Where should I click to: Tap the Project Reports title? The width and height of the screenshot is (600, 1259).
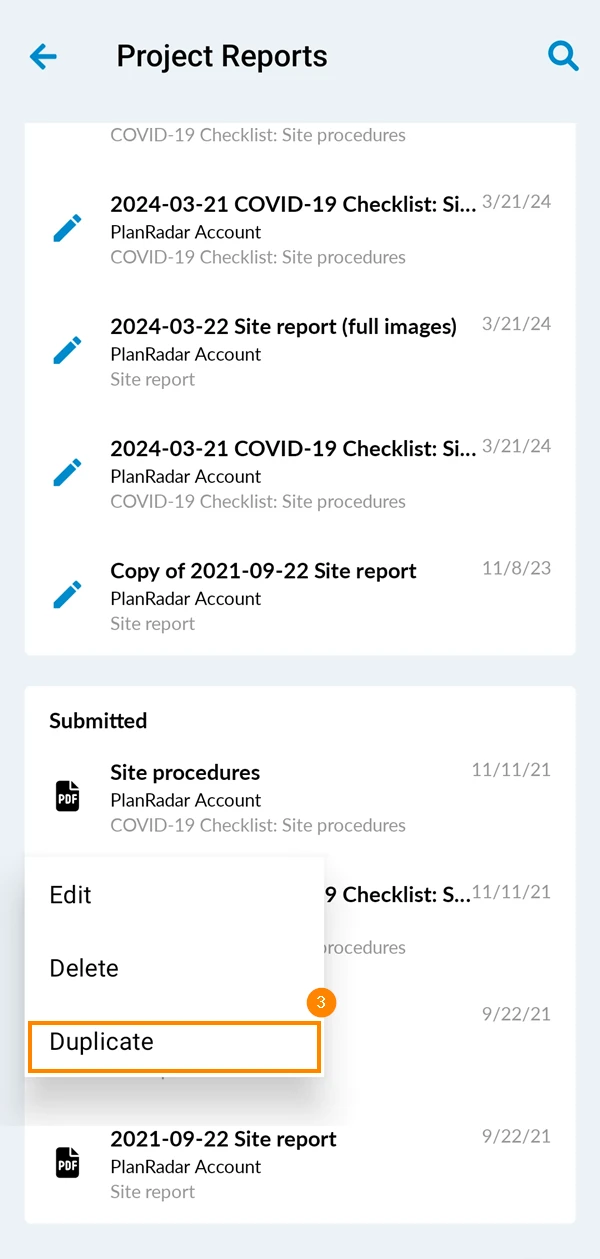[222, 56]
